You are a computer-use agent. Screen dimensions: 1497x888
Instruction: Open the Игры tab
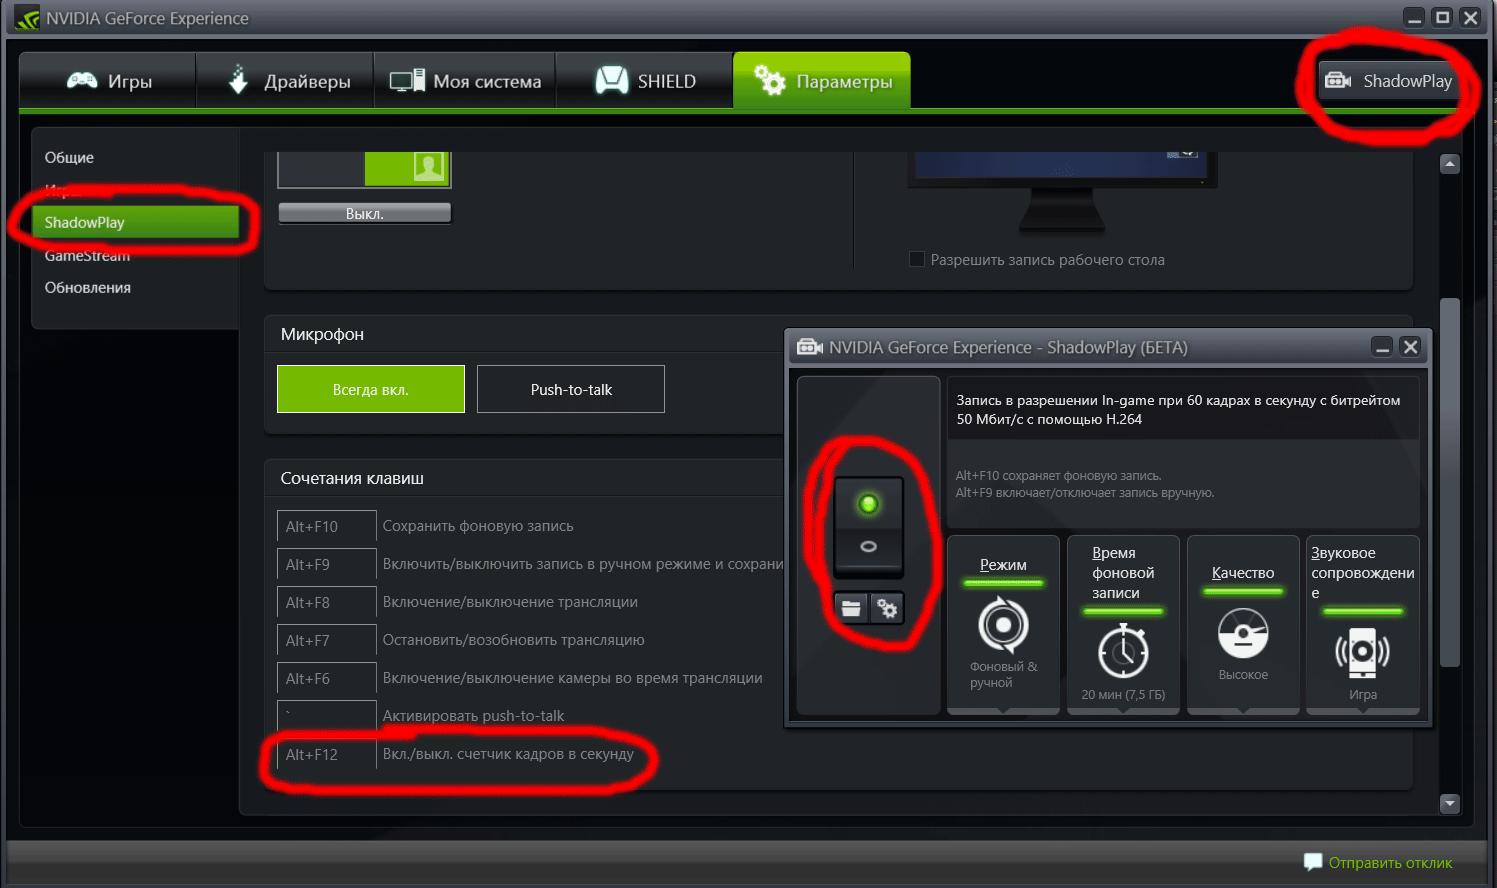[108, 81]
